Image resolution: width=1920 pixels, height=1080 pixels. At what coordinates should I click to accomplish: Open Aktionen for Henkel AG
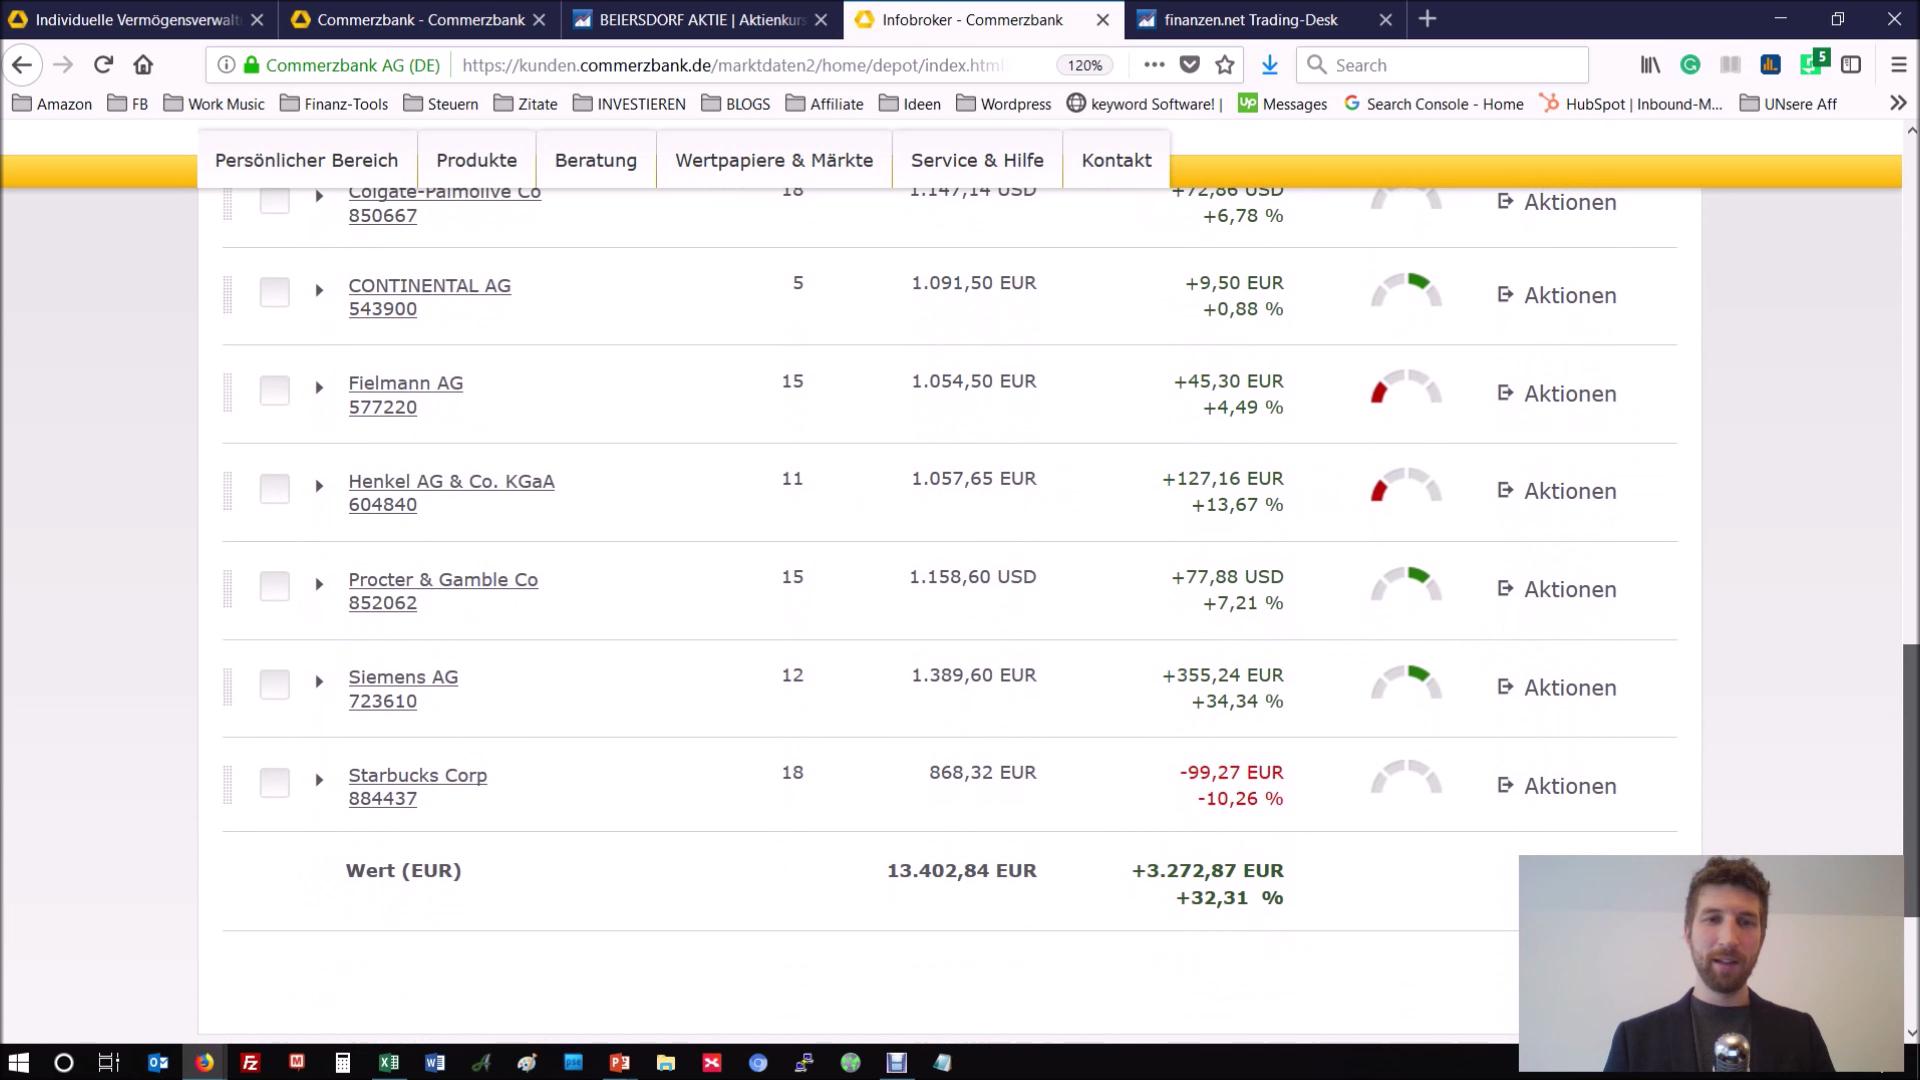point(1556,491)
